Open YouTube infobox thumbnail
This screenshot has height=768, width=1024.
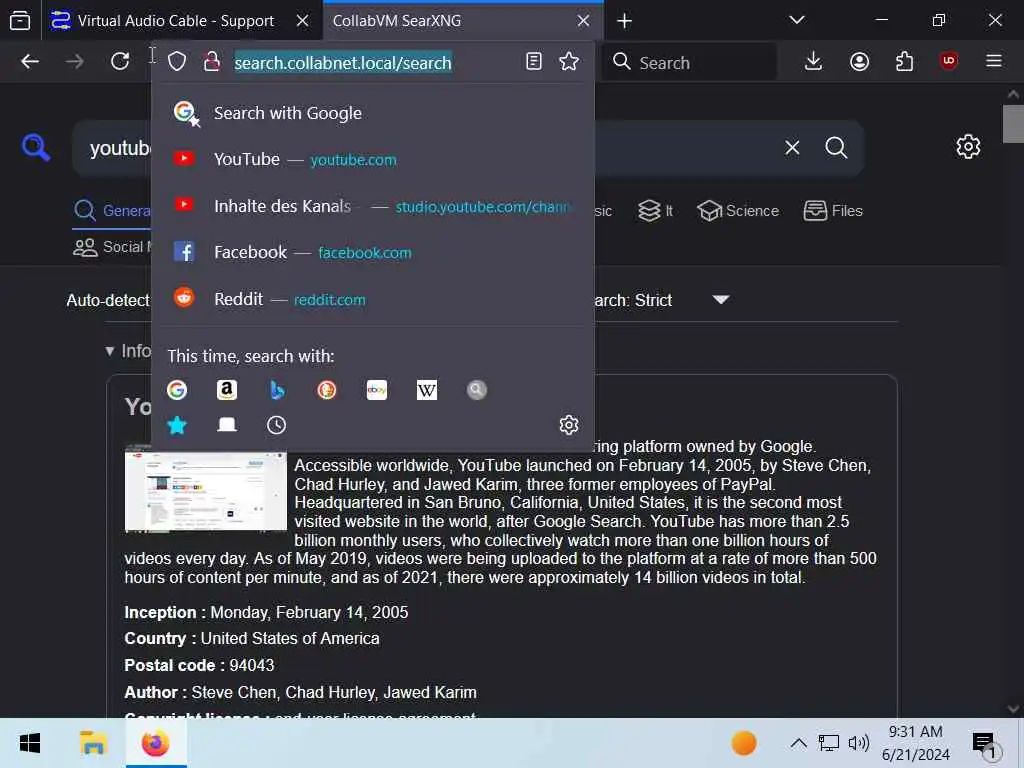pos(206,490)
